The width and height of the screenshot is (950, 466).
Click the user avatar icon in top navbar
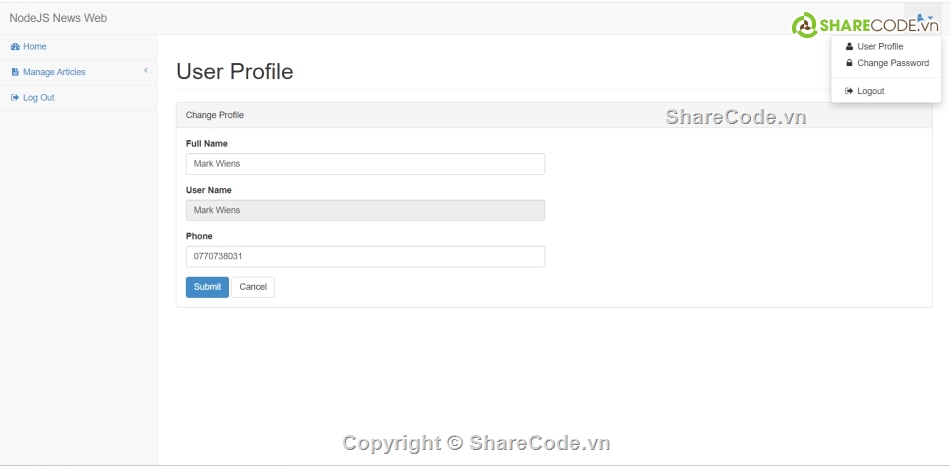click(x=919, y=18)
